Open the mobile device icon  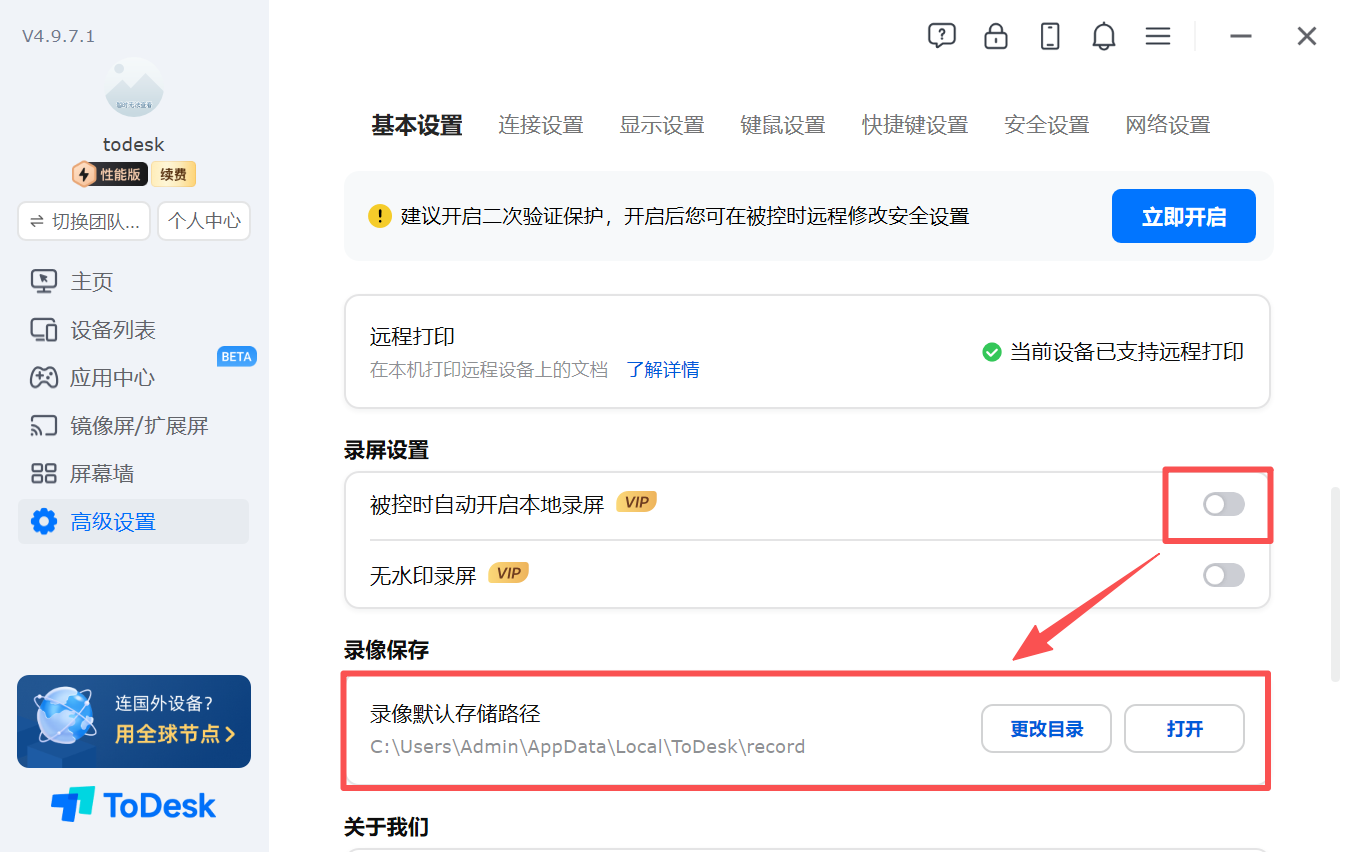(x=1050, y=36)
